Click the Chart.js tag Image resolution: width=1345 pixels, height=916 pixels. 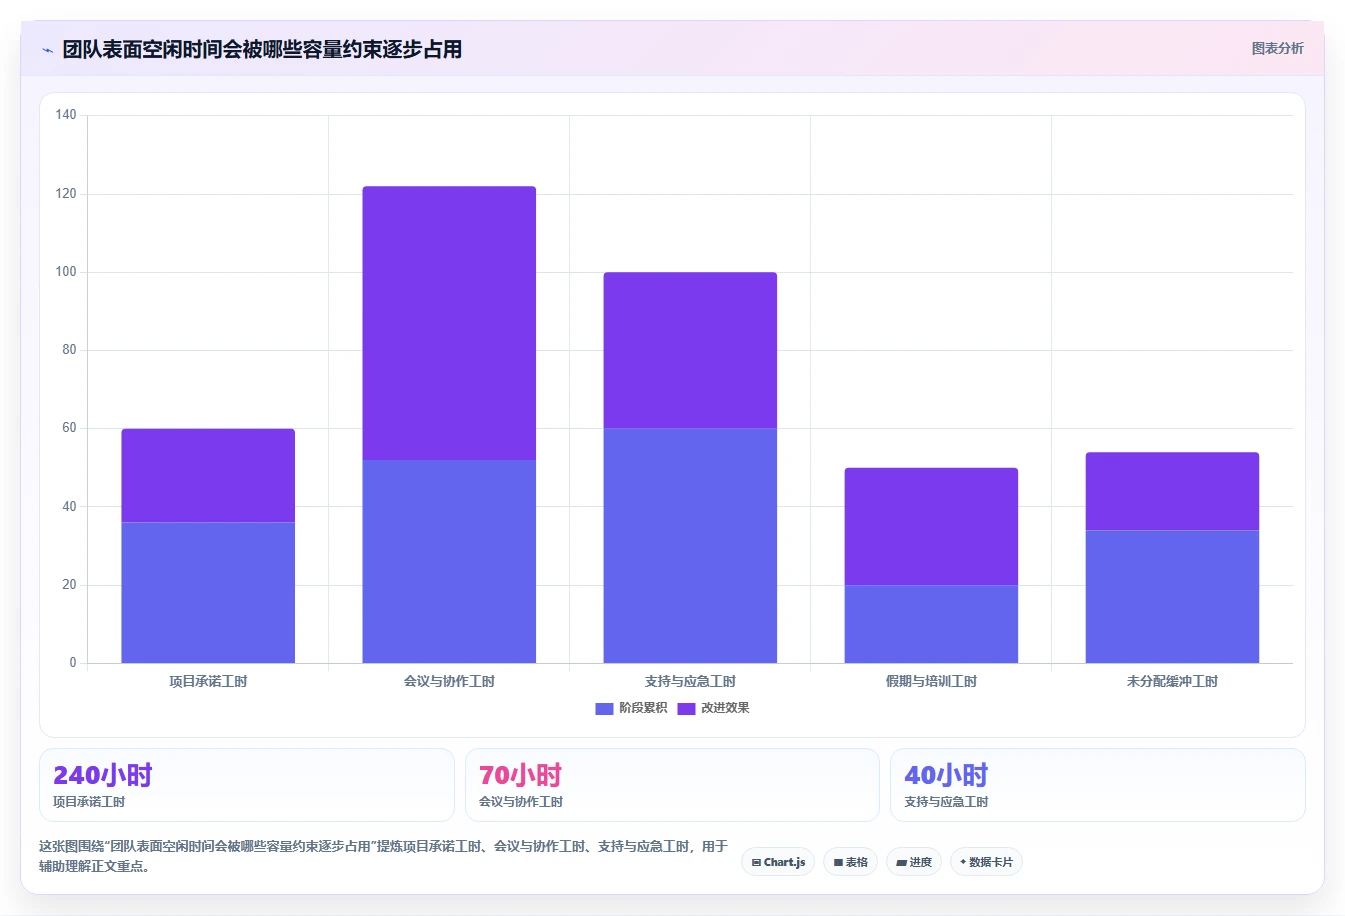tap(778, 862)
